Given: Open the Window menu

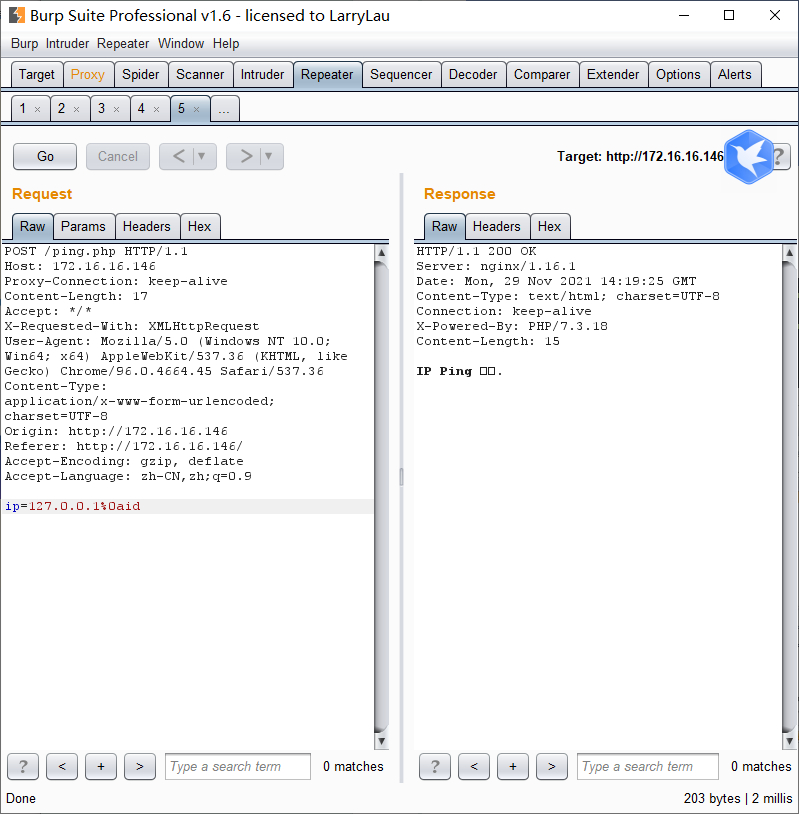Looking at the screenshot, I should tap(181, 44).
